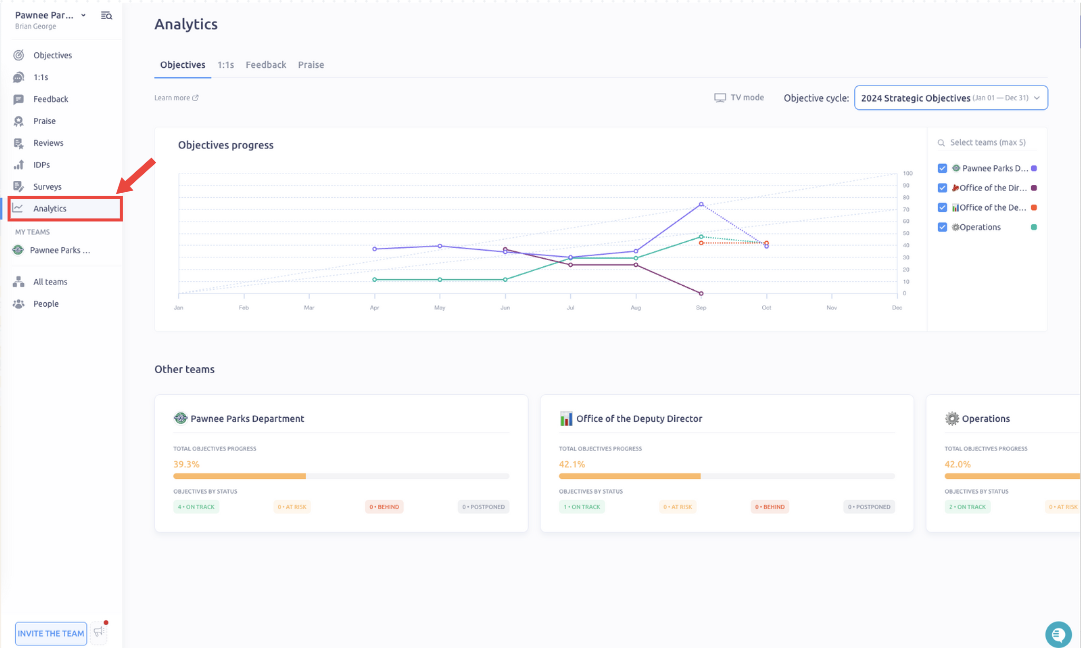Toggle the Operations team checkbox

(942, 227)
